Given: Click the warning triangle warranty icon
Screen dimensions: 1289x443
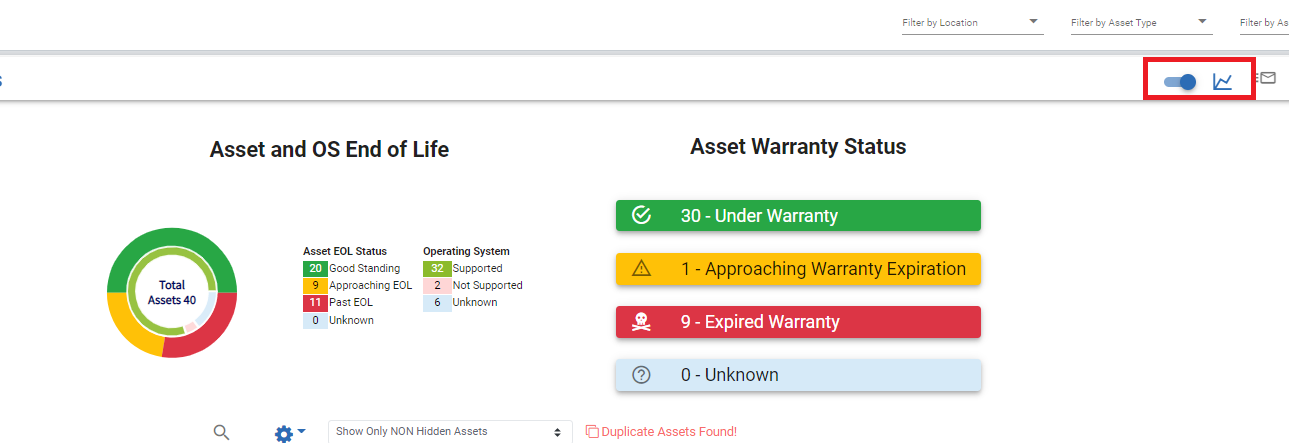Looking at the screenshot, I should [x=642, y=268].
